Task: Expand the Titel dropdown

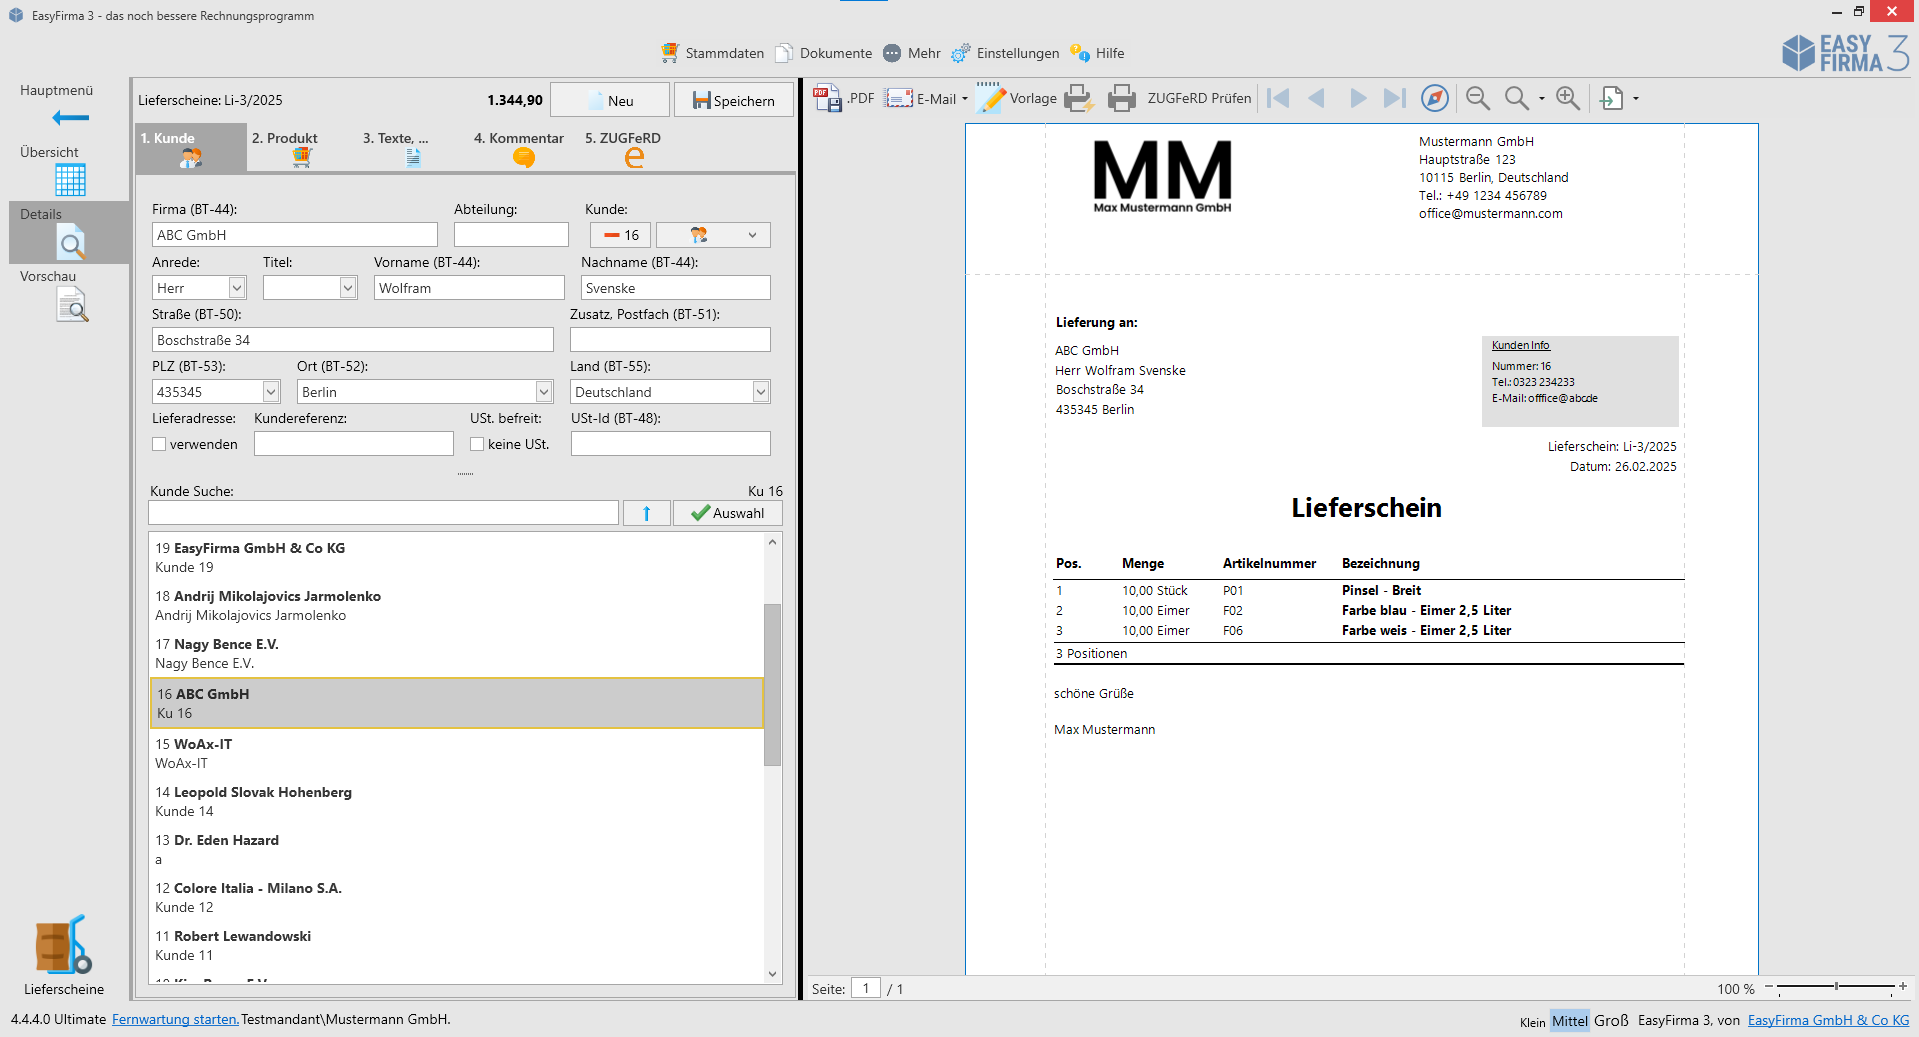Action: [348, 288]
